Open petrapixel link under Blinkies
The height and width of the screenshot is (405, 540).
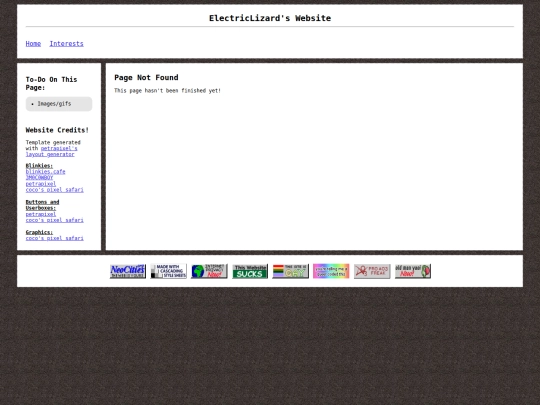pyautogui.click(x=41, y=184)
